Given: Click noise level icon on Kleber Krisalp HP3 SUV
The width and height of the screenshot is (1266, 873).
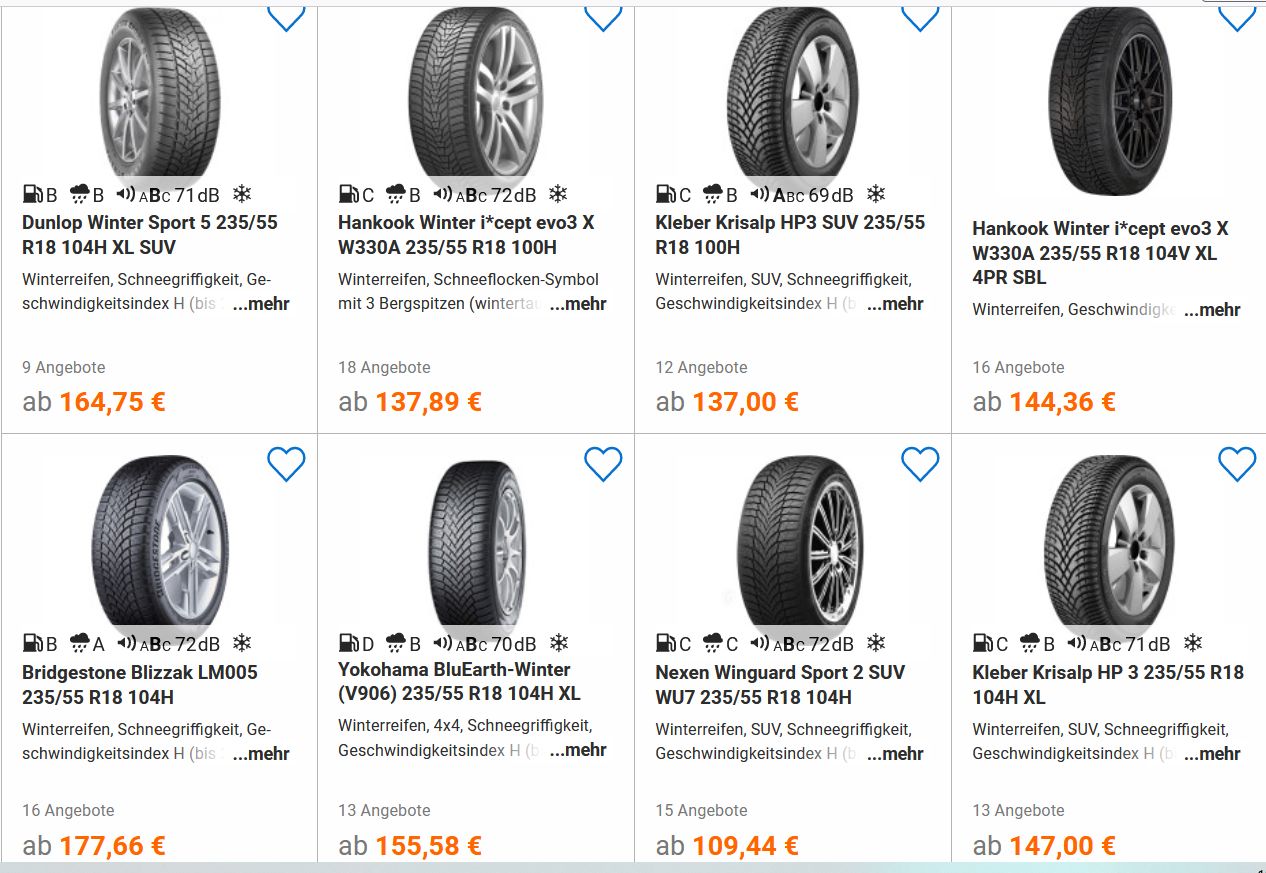Looking at the screenshot, I should [760, 194].
